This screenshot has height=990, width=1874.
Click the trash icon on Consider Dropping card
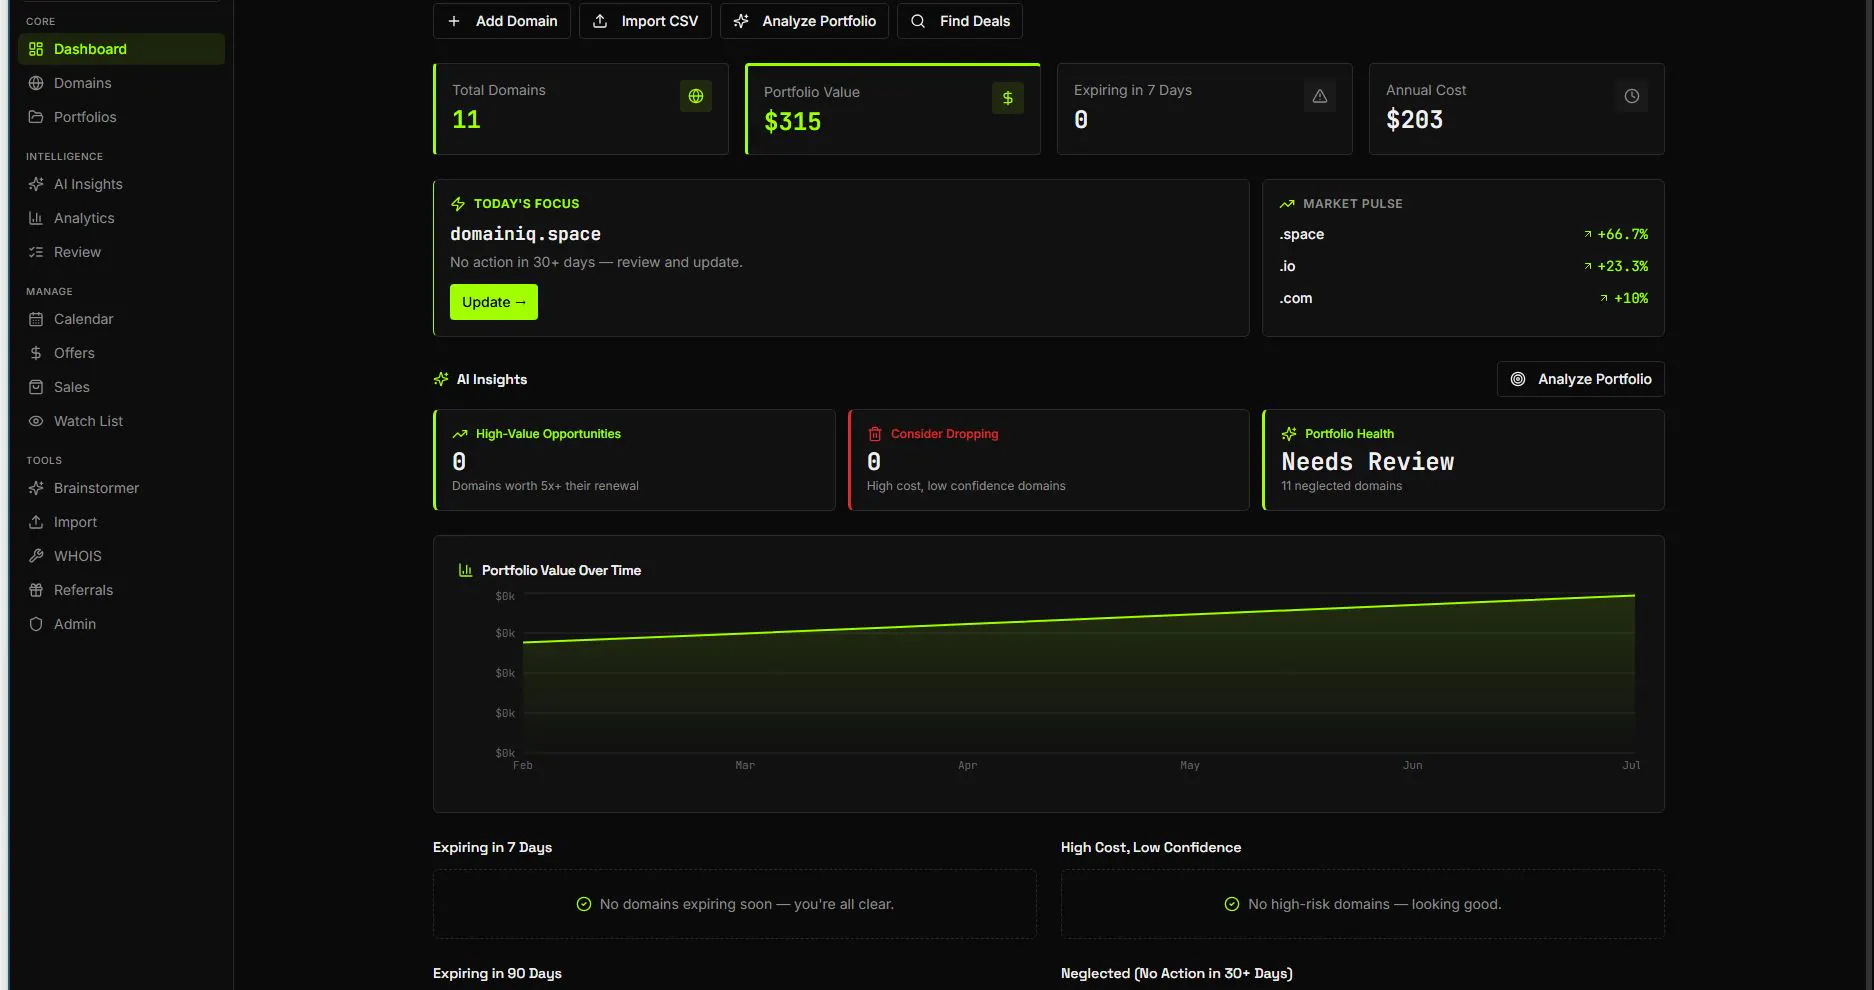point(875,434)
